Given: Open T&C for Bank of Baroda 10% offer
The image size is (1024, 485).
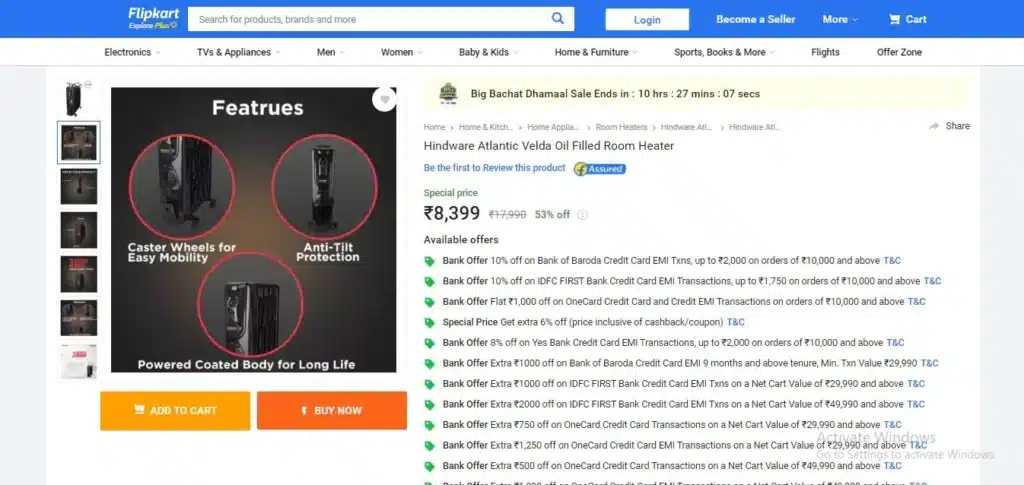Looking at the screenshot, I should pyautogui.click(x=892, y=260).
